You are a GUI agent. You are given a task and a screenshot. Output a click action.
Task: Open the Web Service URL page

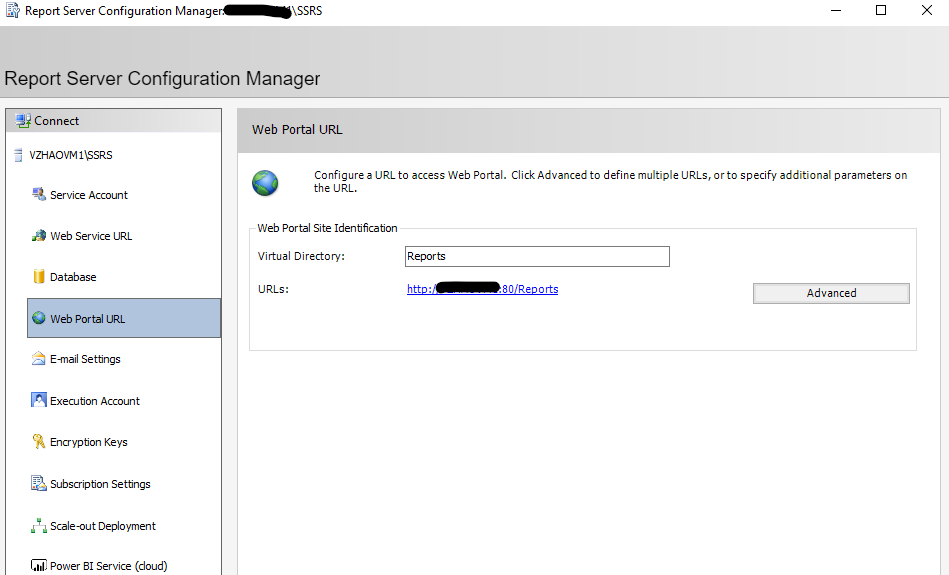[91, 236]
